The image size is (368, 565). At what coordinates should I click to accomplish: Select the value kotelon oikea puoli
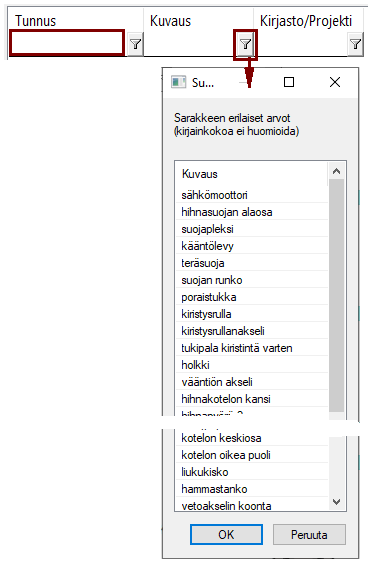coord(252,455)
